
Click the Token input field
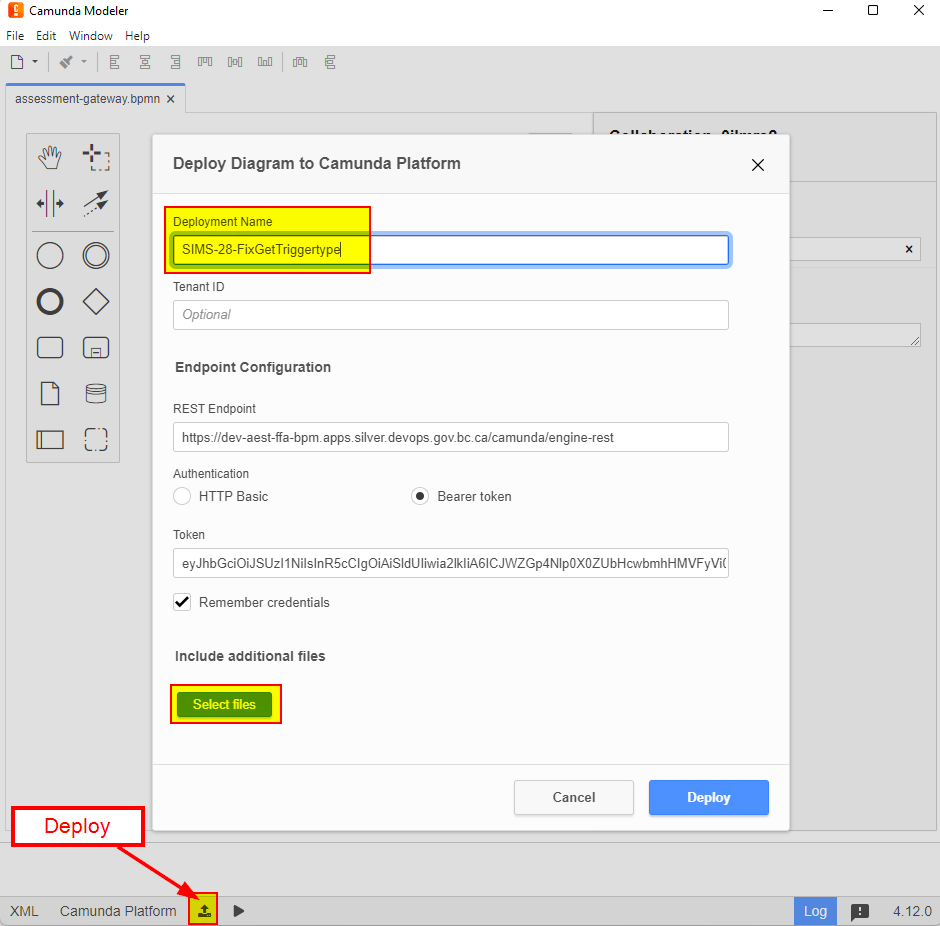pos(451,563)
